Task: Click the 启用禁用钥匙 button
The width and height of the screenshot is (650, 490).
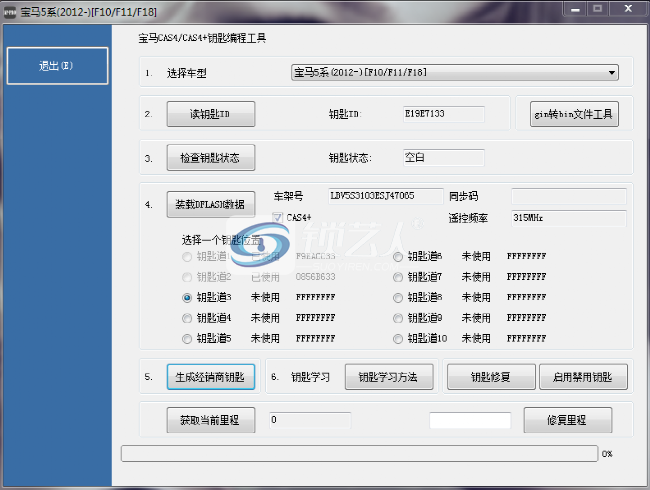Action: [x=583, y=377]
